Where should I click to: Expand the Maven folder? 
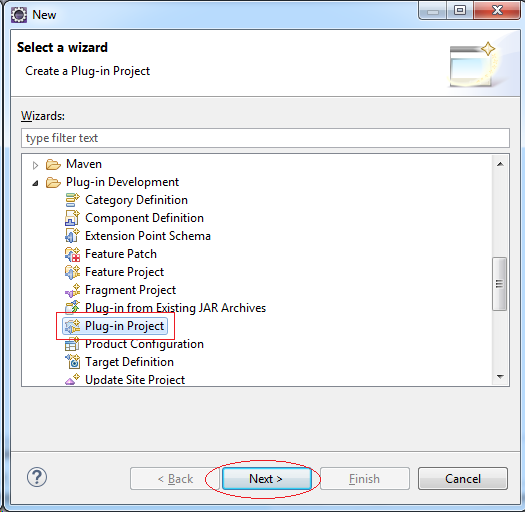(35, 165)
